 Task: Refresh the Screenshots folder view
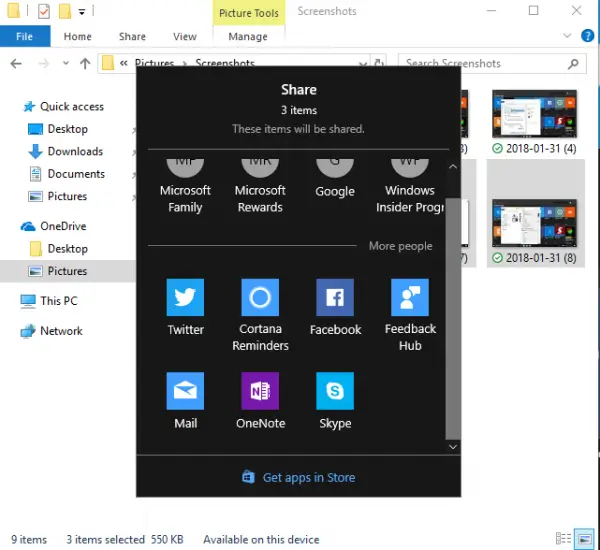tap(379, 63)
